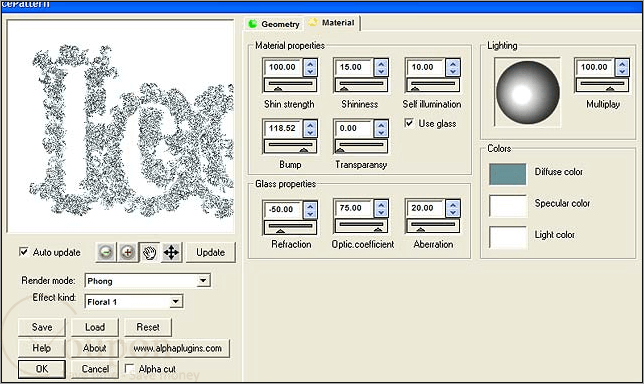Select the hand pan tool

[150, 252]
